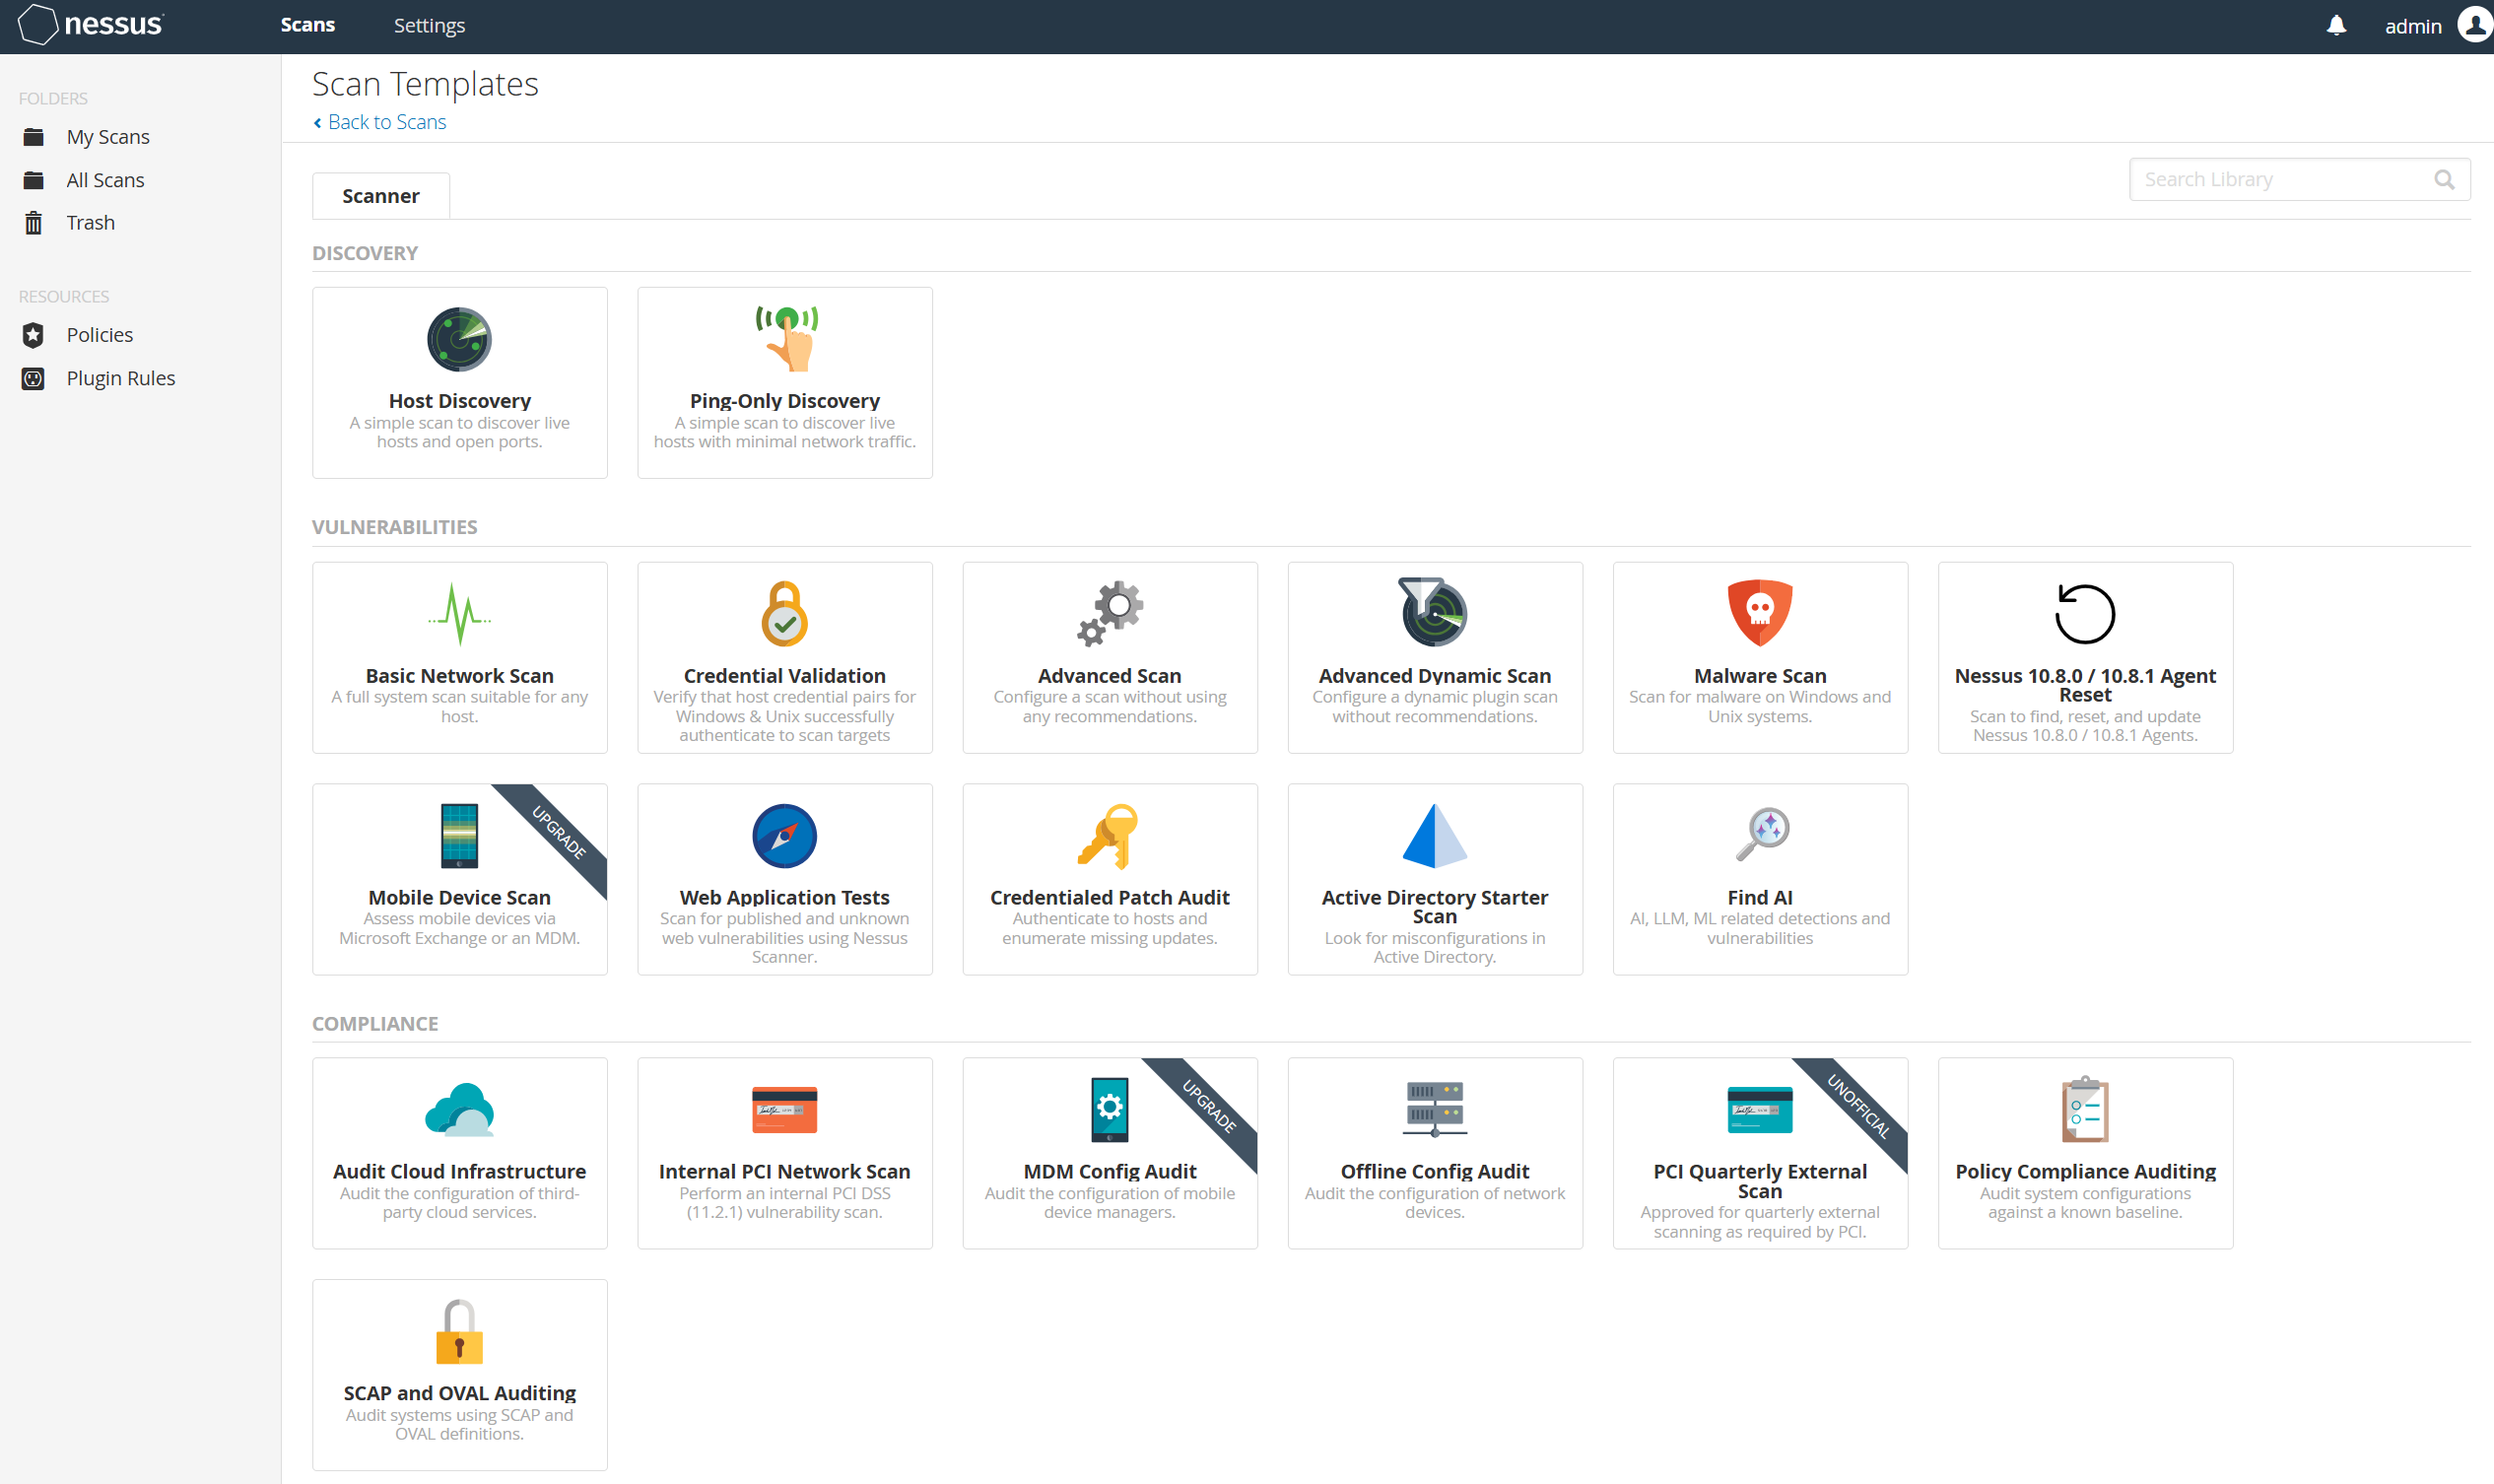This screenshot has height=1484, width=2494.
Task: Select the Web Application Tests compass icon
Action: [x=785, y=836]
